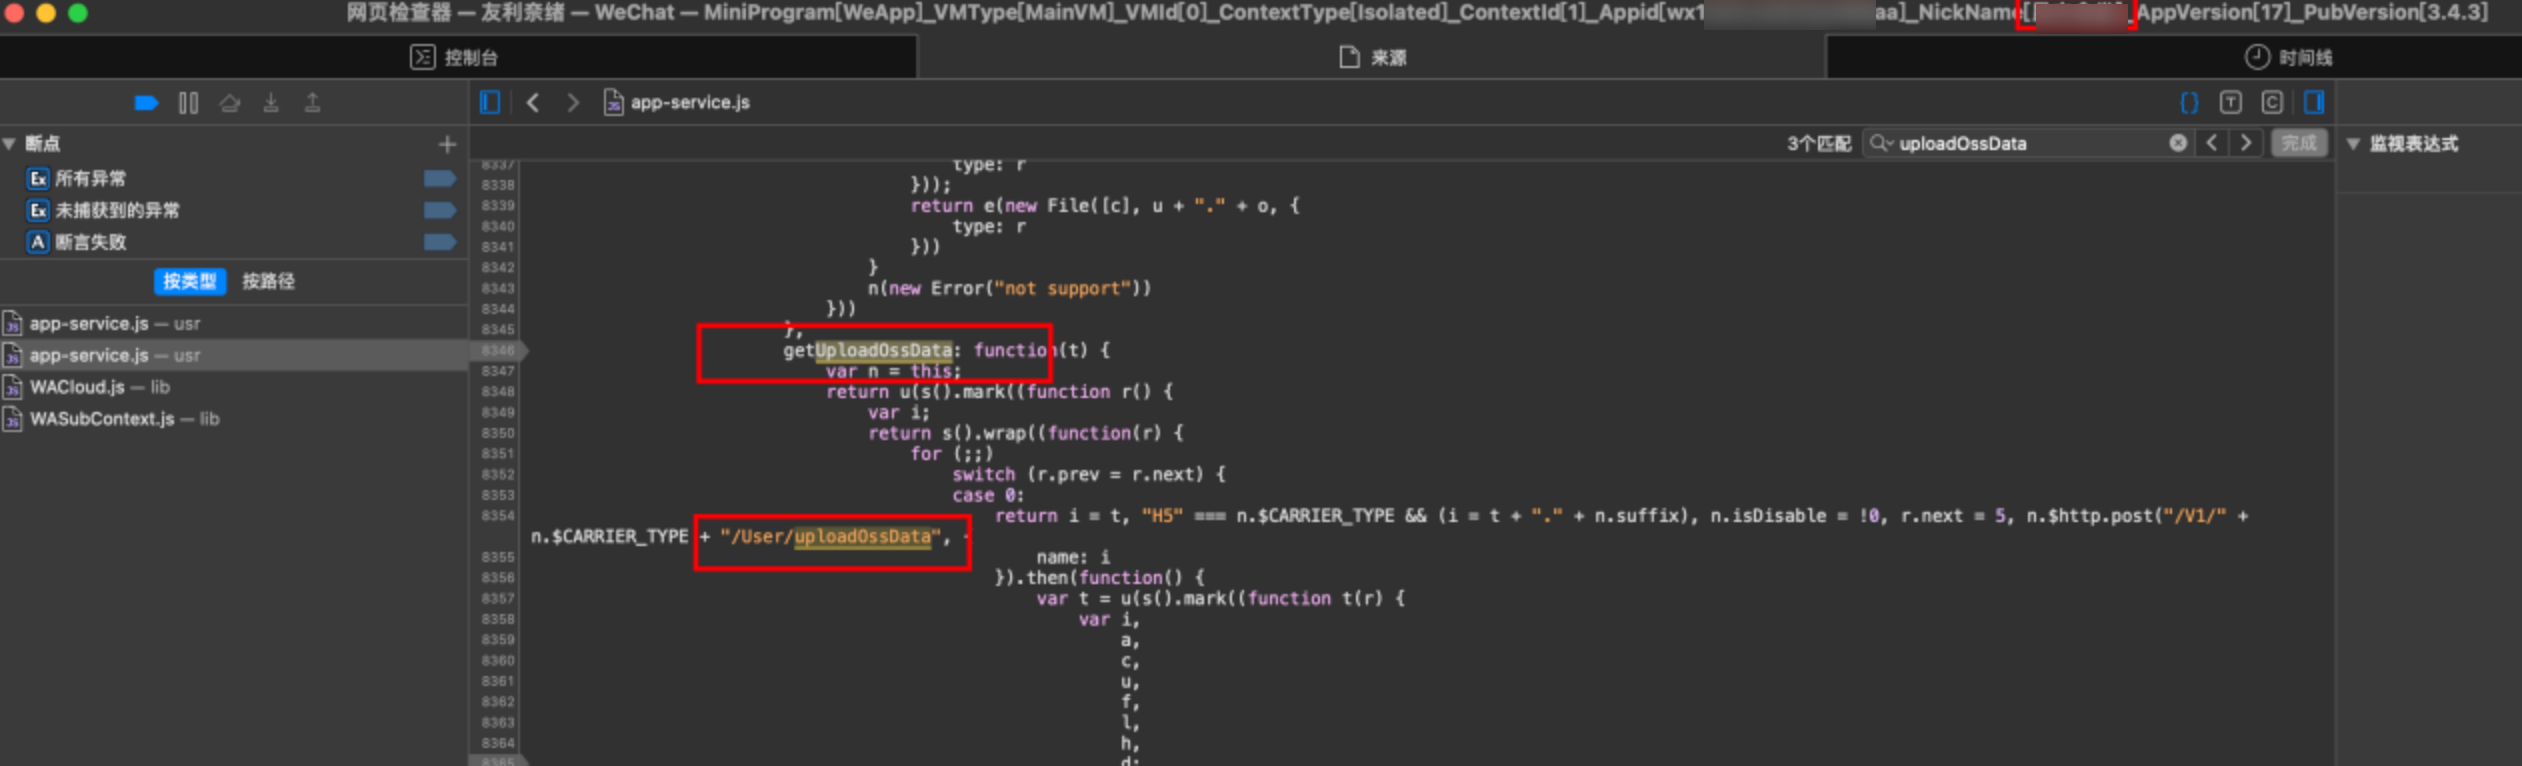Jump to next search match
The image size is (2522, 766).
tap(2247, 144)
